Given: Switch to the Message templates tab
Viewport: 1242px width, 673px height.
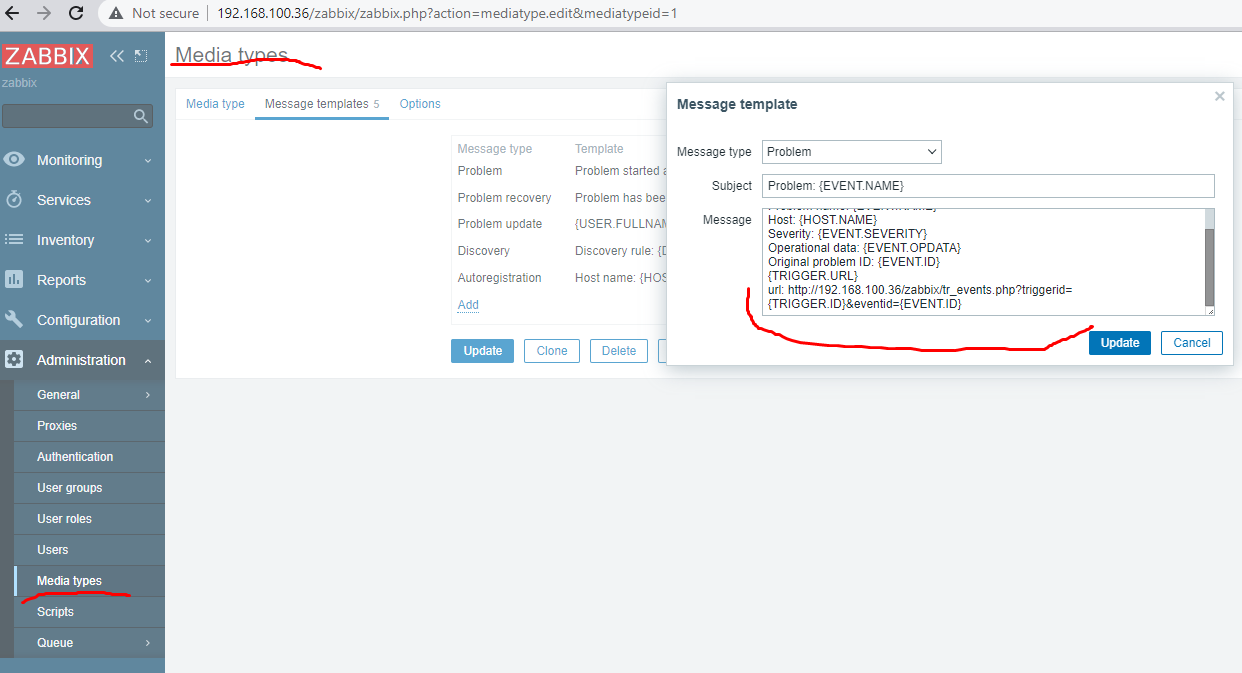Looking at the screenshot, I should coord(322,104).
